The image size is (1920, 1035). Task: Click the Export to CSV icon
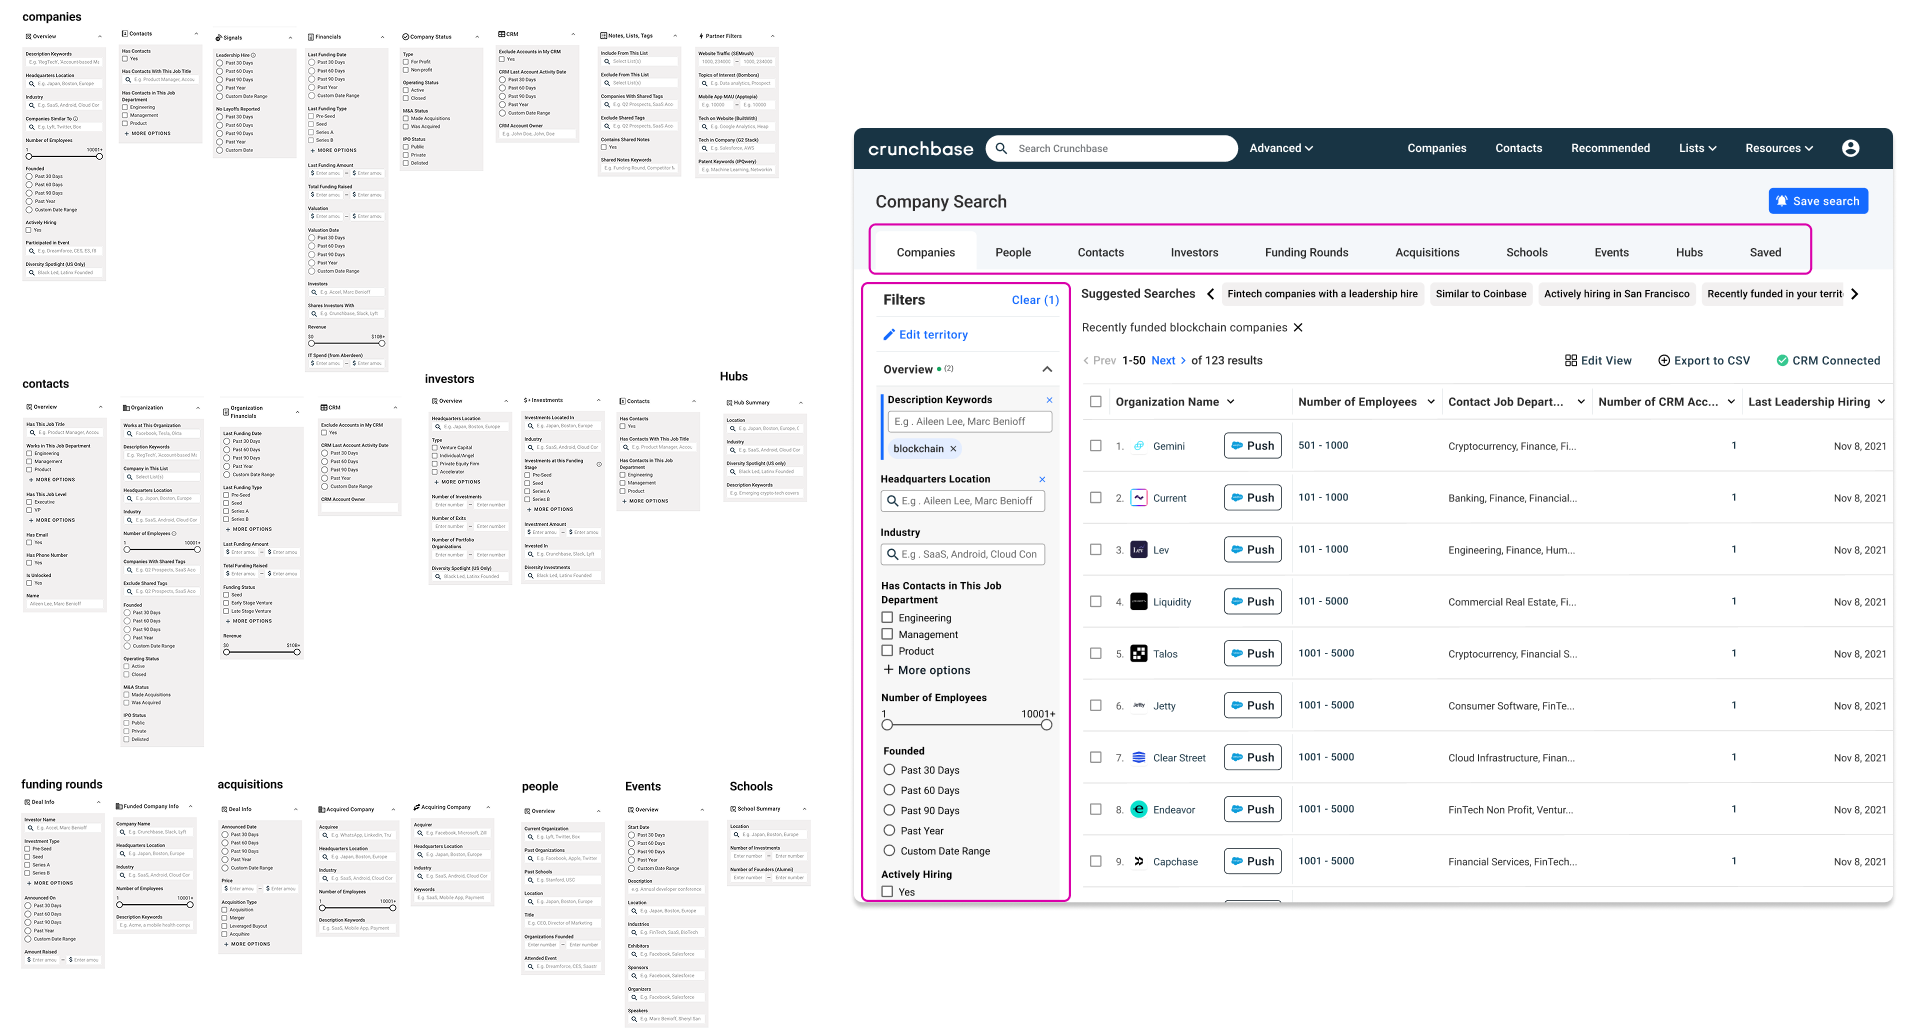[x=1664, y=361]
